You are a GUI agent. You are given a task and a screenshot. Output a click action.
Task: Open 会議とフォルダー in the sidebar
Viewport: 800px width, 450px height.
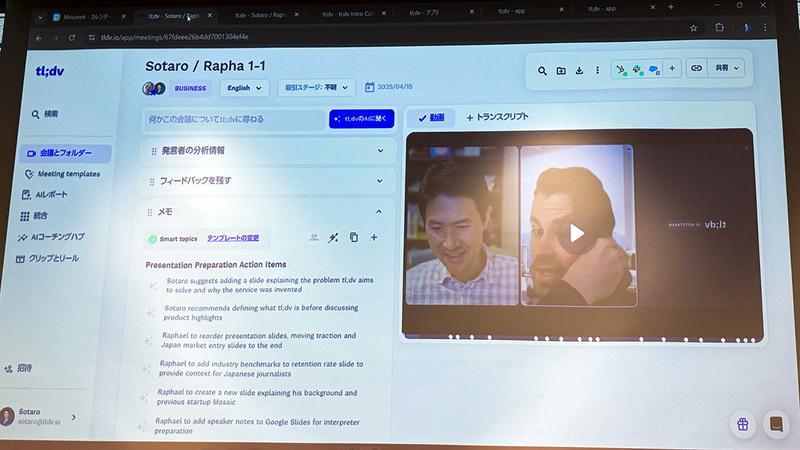tap(65, 153)
